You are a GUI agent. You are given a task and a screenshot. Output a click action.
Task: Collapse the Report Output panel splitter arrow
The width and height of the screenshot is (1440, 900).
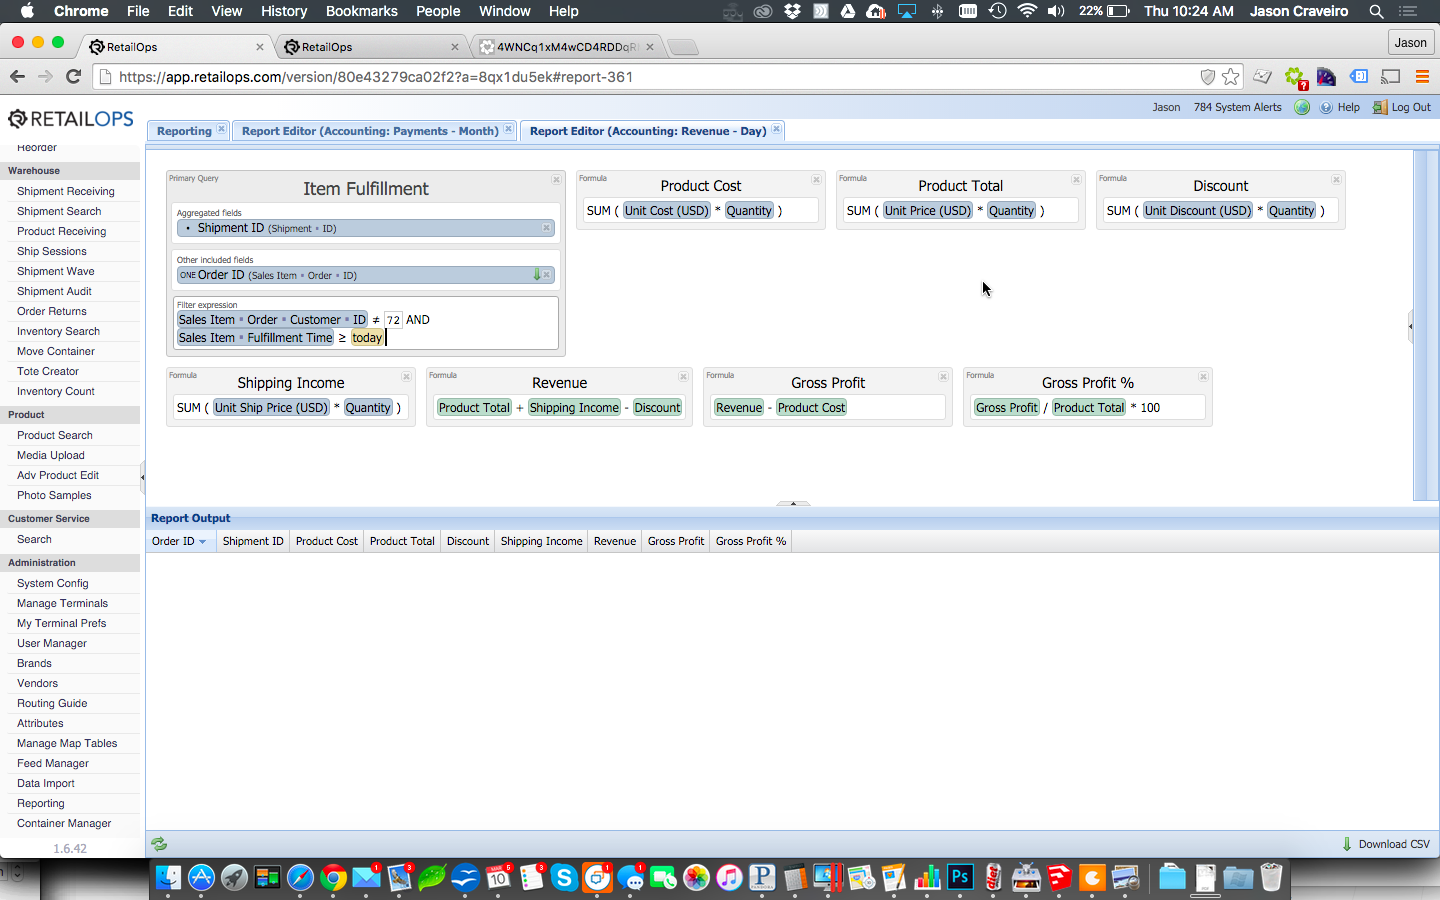(x=793, y=503)
